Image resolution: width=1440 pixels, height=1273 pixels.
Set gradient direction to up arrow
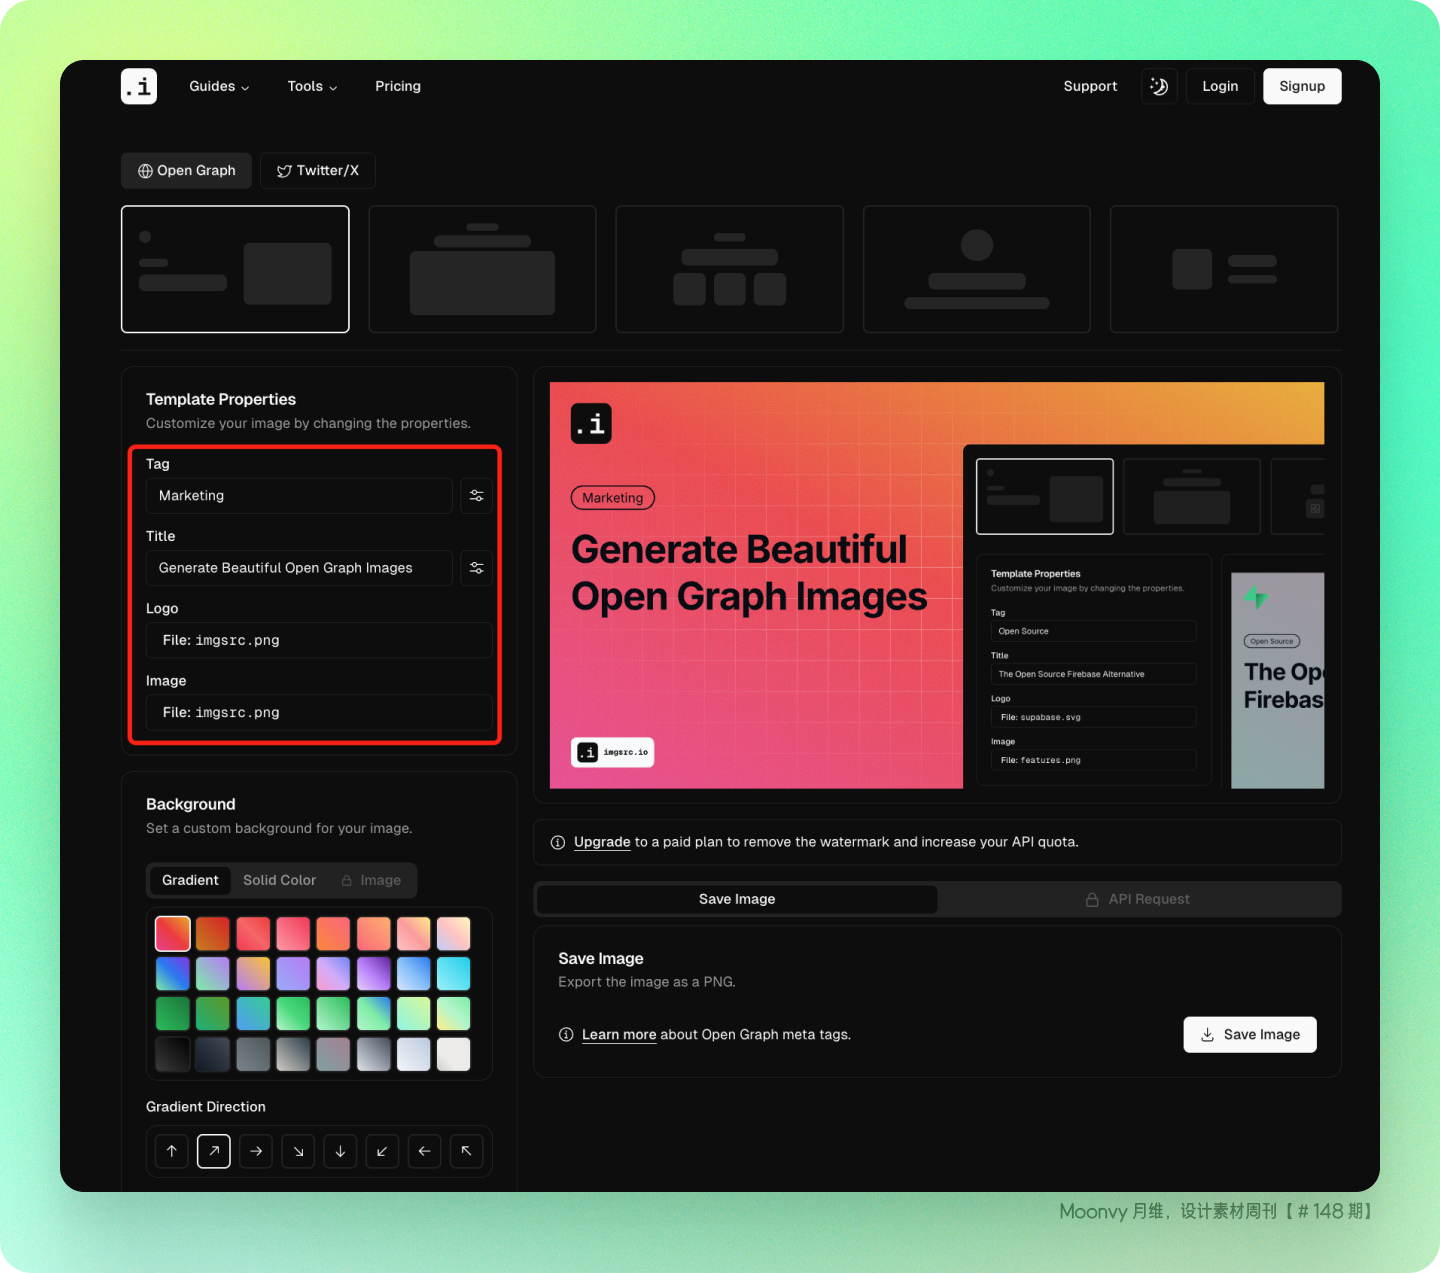[172, 1151]
